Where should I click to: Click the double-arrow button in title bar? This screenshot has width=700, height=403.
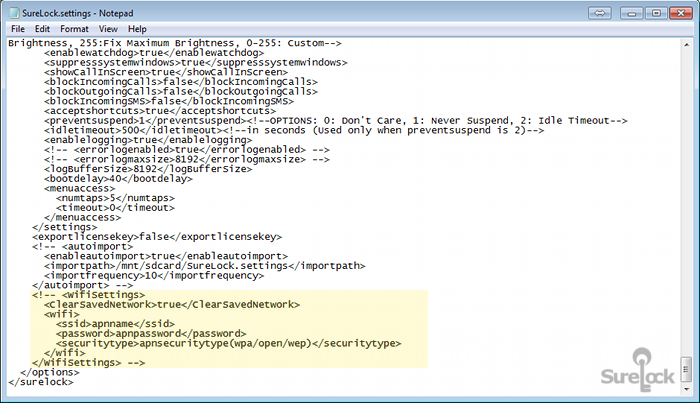point(600,13)
